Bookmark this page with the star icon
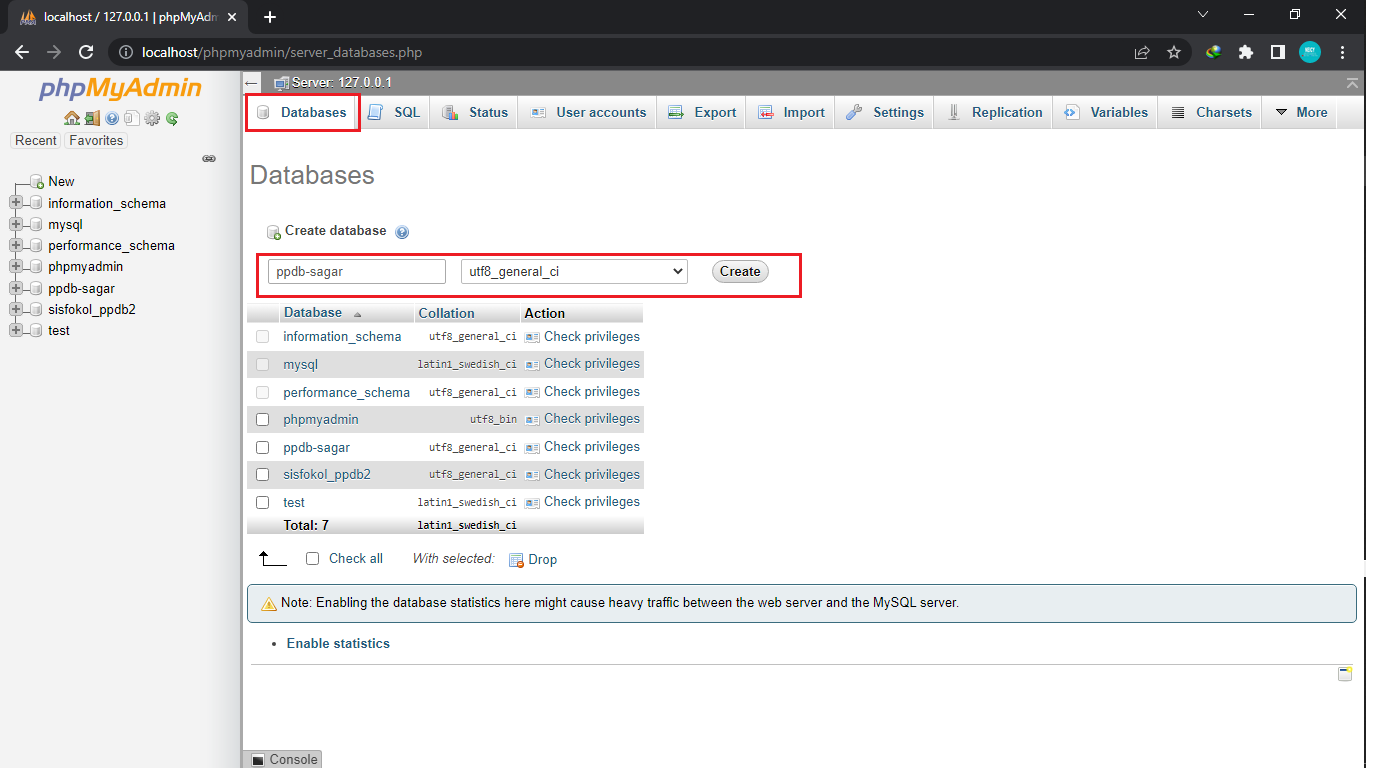The height and width of the screenshot is (776, 1378). [1174, 52]
